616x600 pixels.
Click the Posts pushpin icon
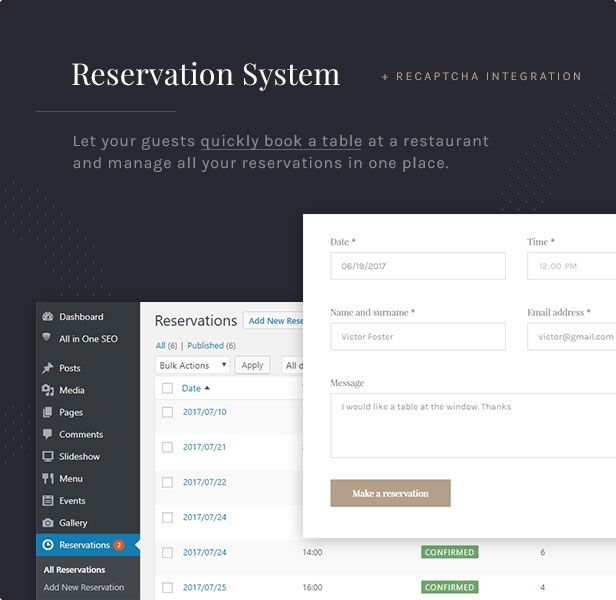coord(48,368)
